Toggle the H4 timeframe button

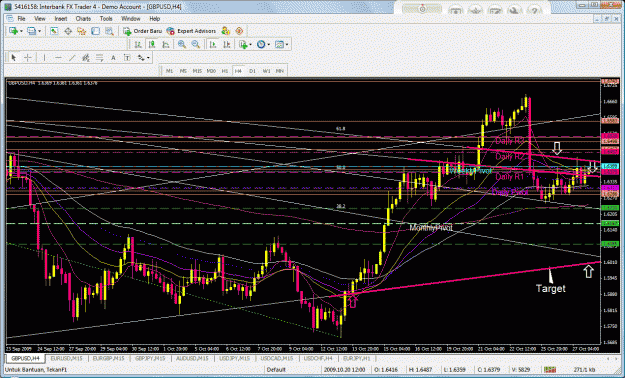tap(238, 71)
